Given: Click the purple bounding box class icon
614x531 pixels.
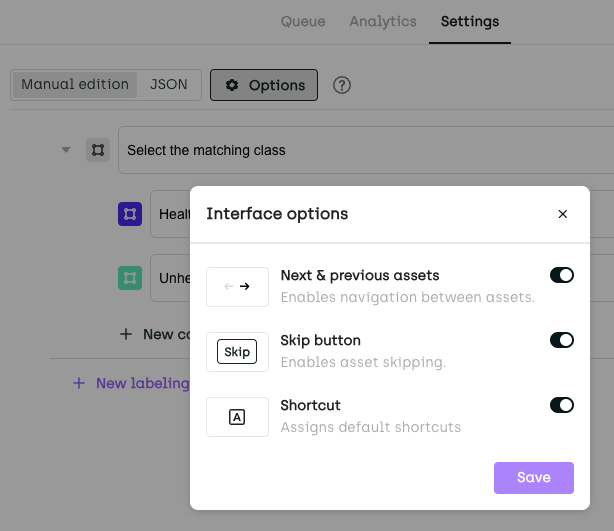Looking at the screenshot, I should 130,214.
